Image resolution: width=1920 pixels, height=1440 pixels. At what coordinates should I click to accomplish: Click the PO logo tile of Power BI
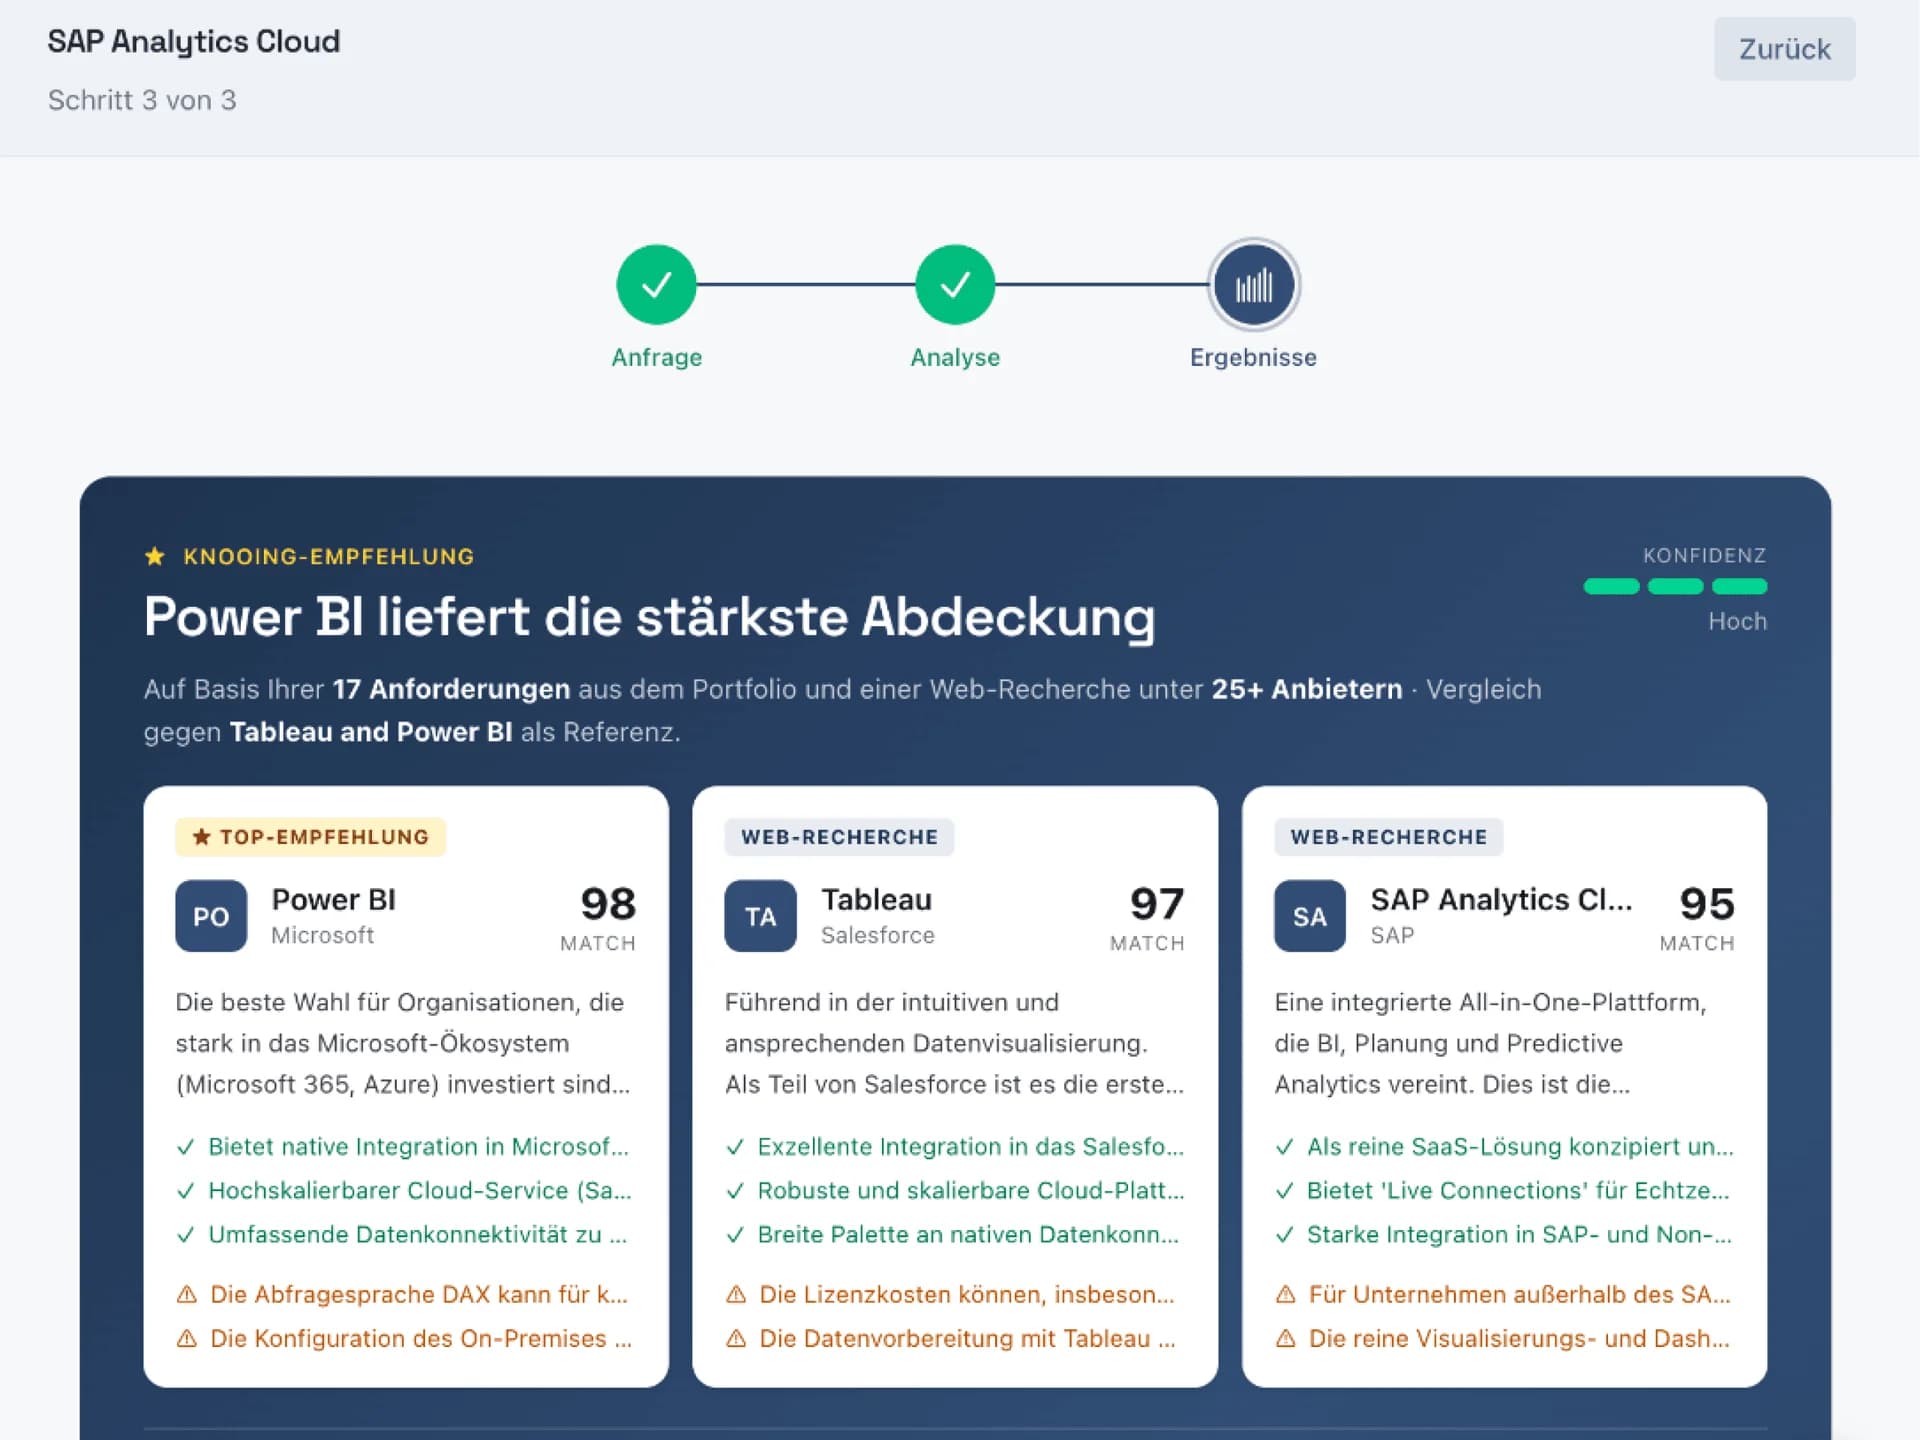[x=211, y=916]
